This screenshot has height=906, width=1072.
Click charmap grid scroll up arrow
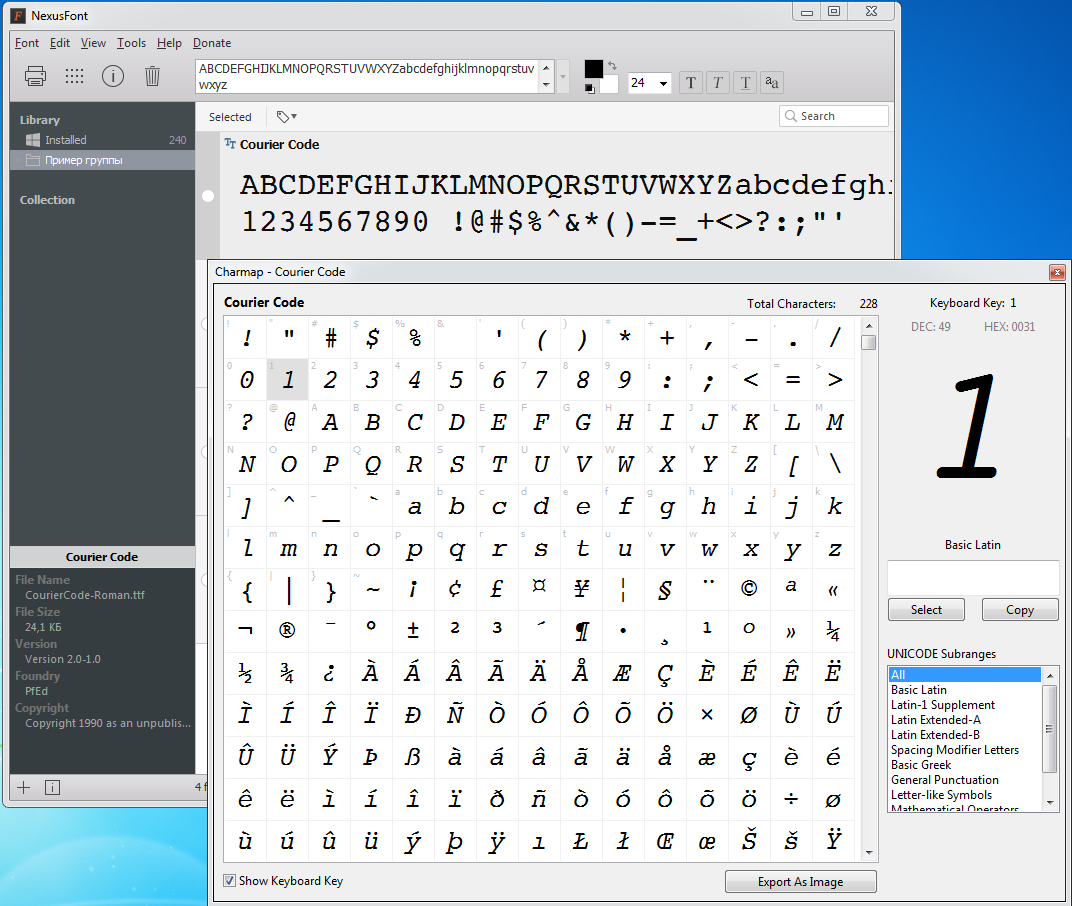(869, 325)
